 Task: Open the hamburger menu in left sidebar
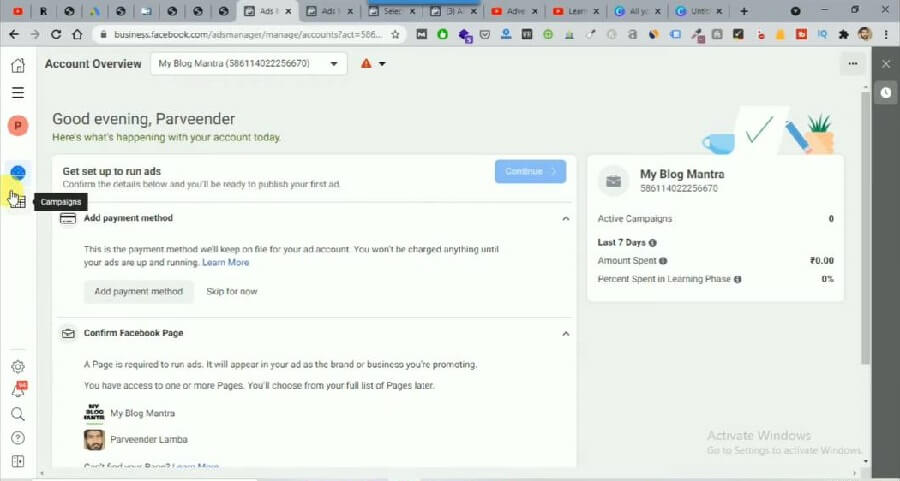[x=17, y=93]
